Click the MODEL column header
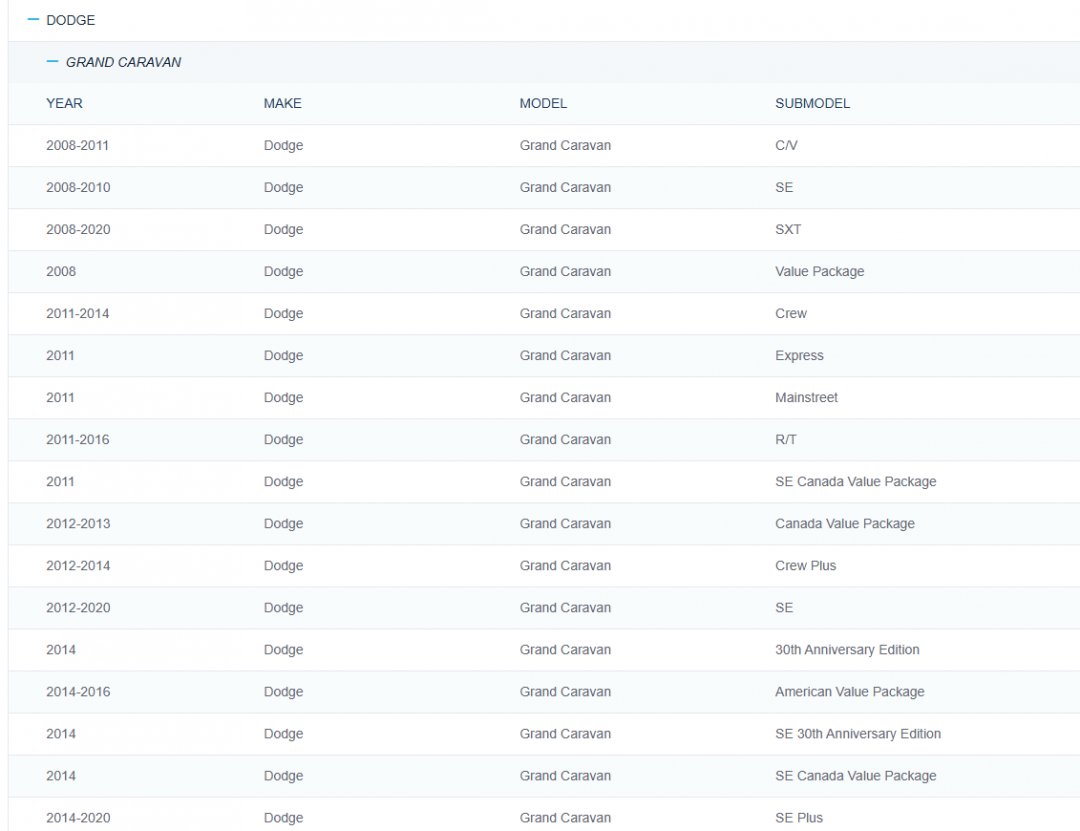1080x831 pixels. point(543,103)
